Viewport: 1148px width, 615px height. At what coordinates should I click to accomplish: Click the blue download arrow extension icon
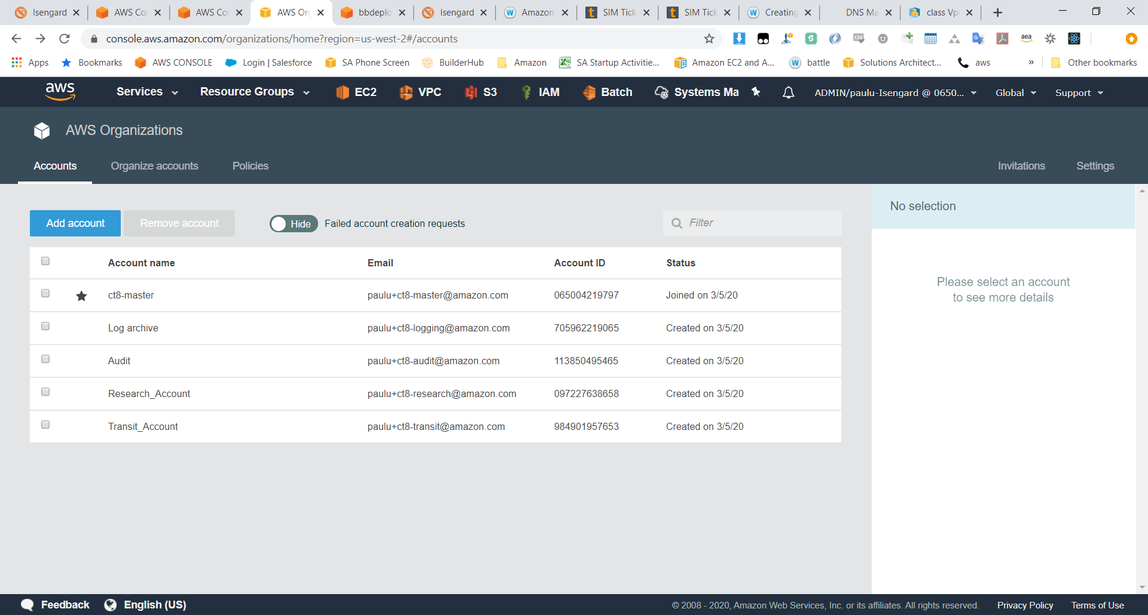[x=739, y=39]
